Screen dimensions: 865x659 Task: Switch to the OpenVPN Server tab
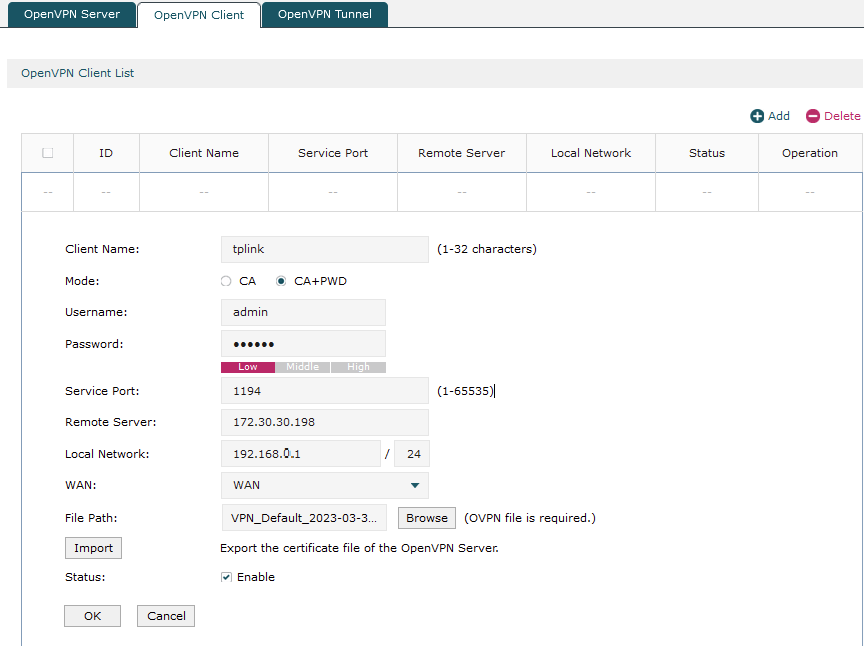click(72, 14)
